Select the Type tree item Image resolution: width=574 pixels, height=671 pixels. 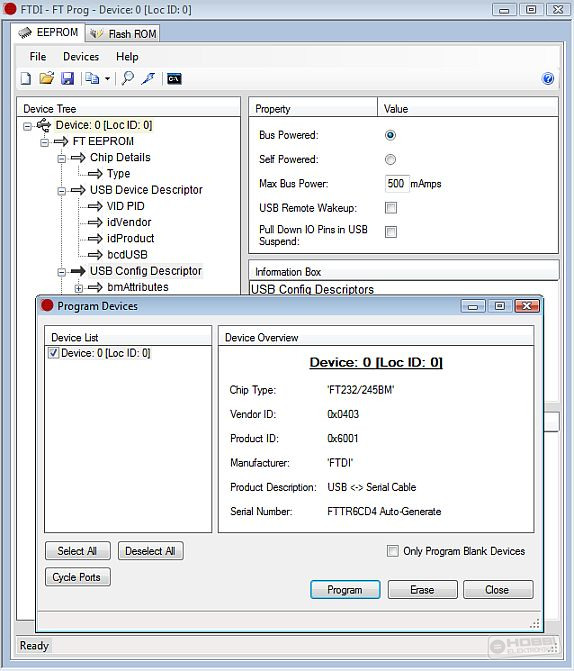pyautogui.click(x=118, y=174)
